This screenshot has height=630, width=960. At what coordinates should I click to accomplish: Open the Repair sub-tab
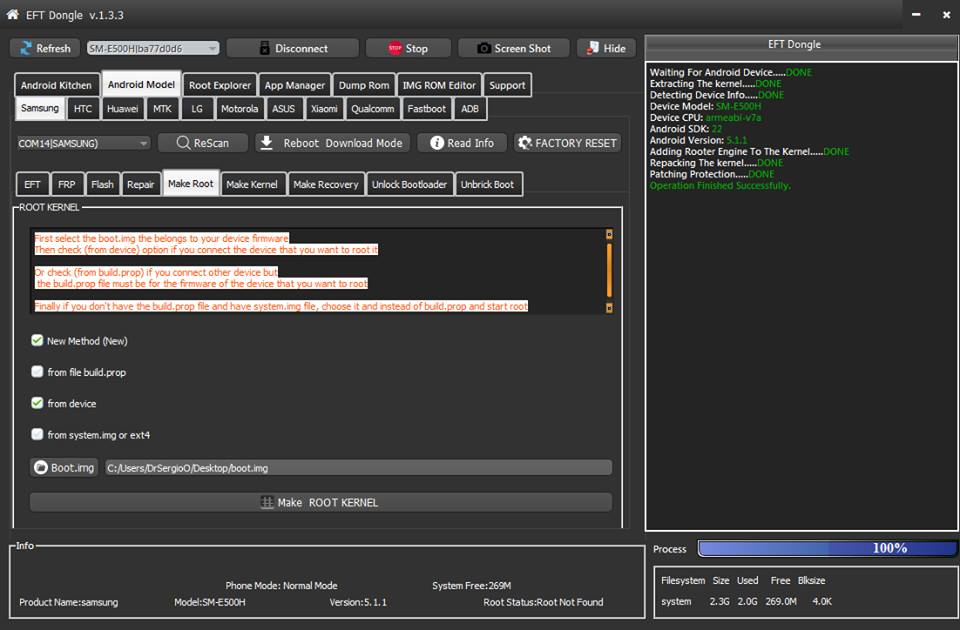click(x=140, y=184)
